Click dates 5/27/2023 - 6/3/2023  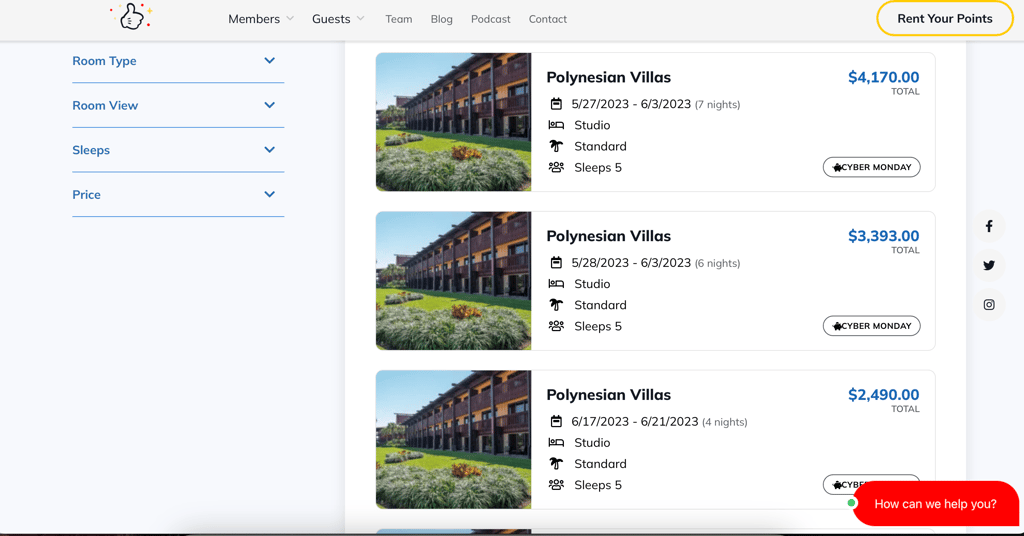(631, 104)
